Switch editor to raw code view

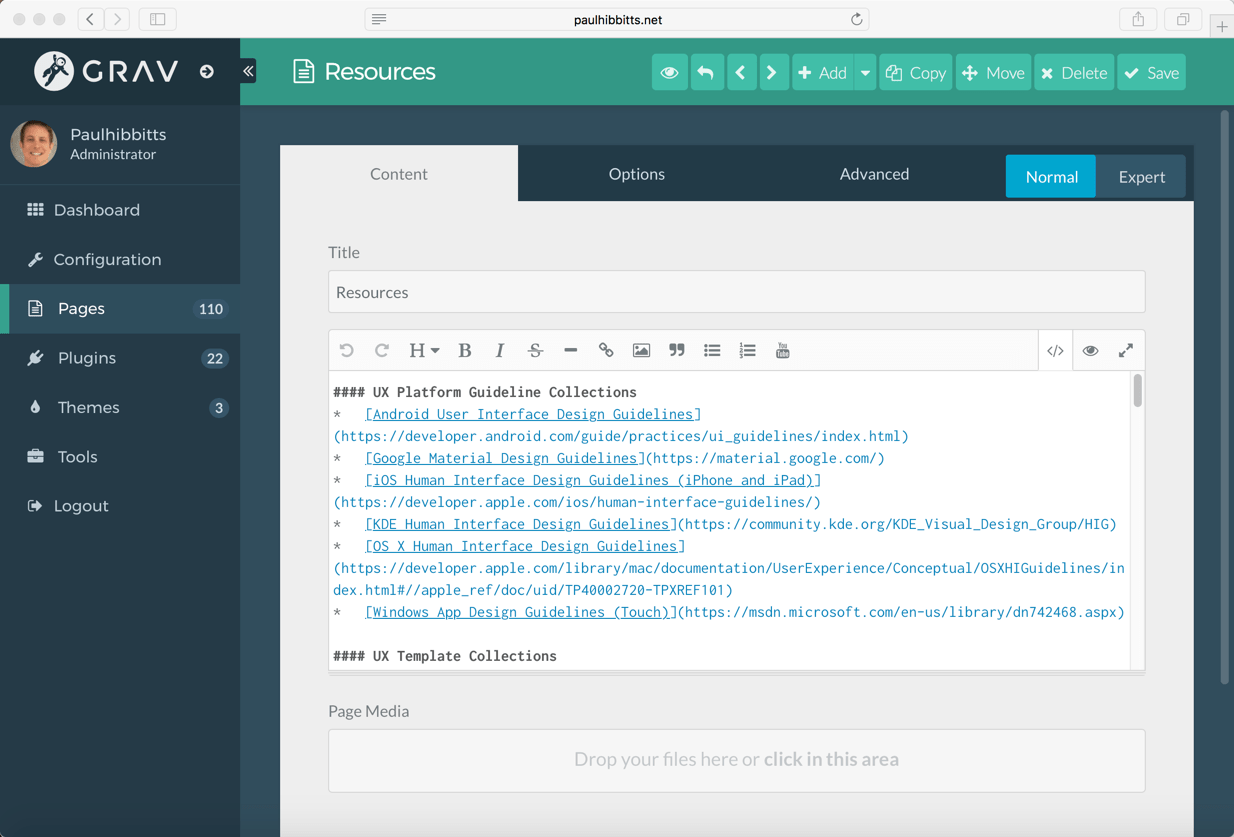click(1055, 350)
